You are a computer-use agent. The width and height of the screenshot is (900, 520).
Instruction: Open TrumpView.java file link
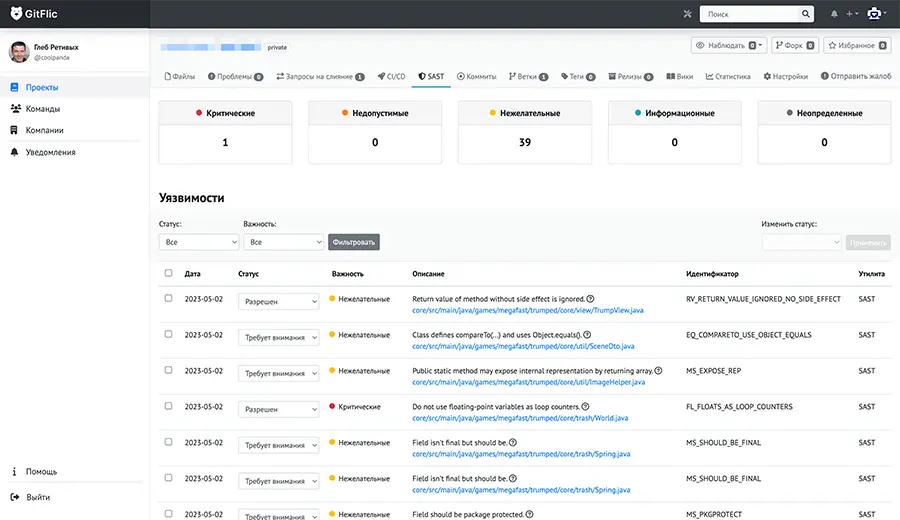pos(527,311)
